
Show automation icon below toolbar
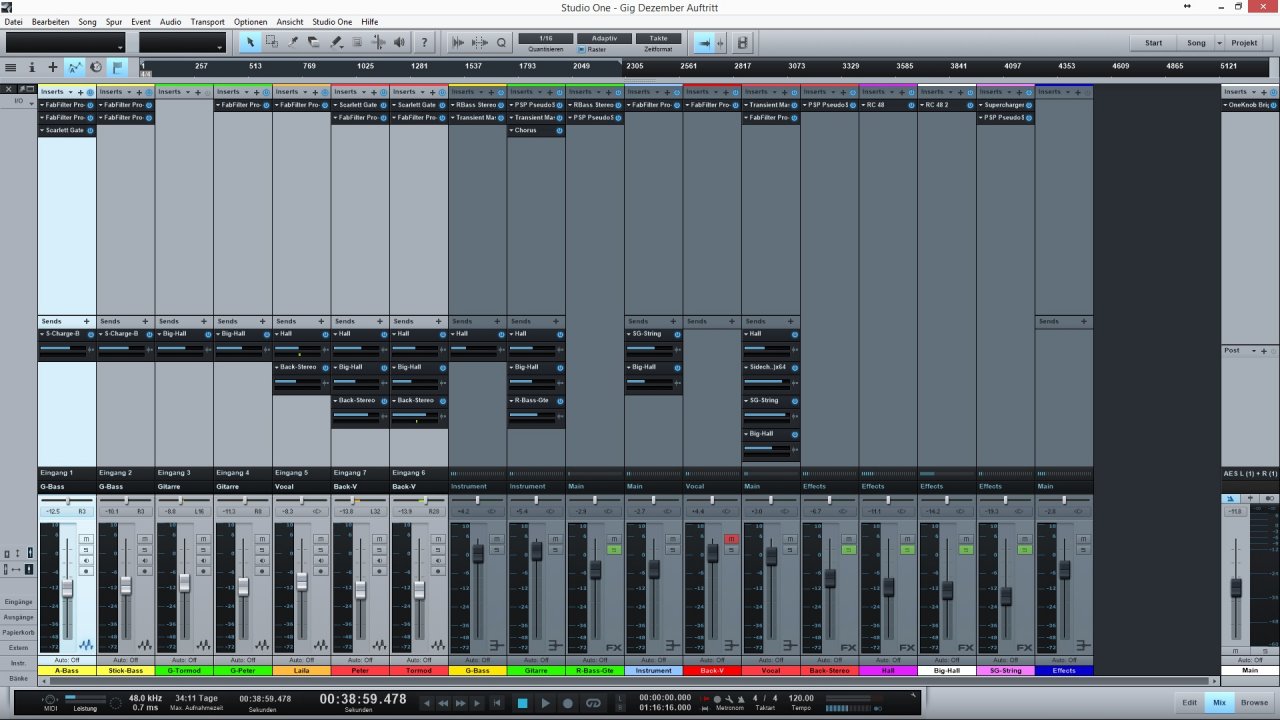click(x=74, y=67)
